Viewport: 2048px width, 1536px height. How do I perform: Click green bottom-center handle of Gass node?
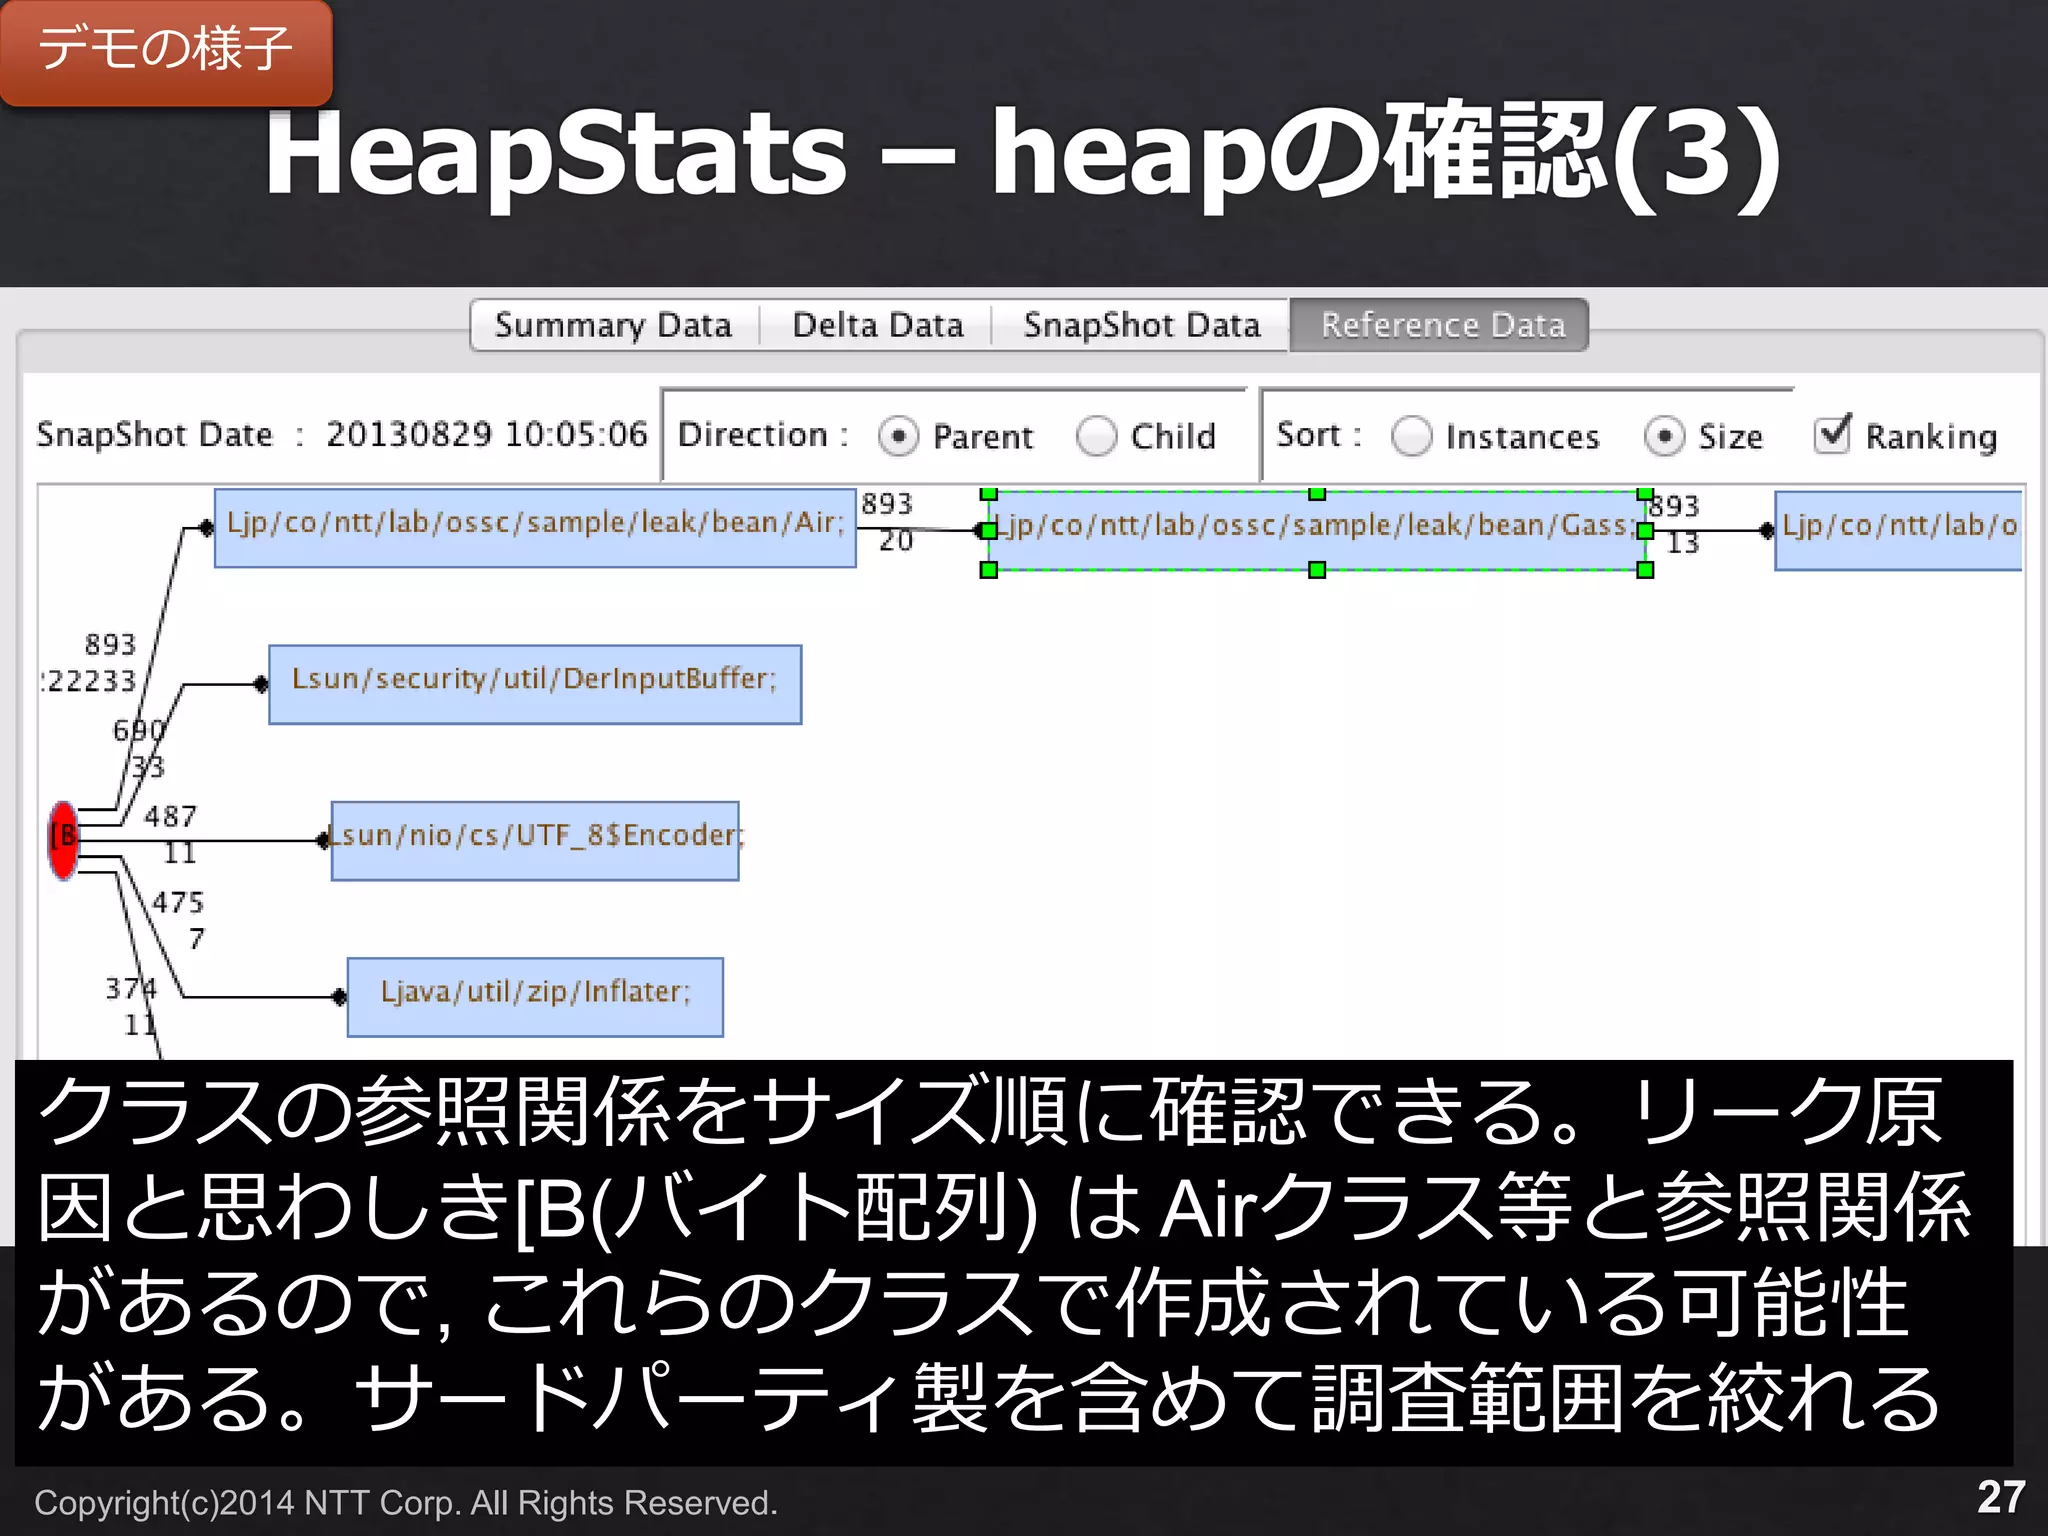pos(1317,570)
